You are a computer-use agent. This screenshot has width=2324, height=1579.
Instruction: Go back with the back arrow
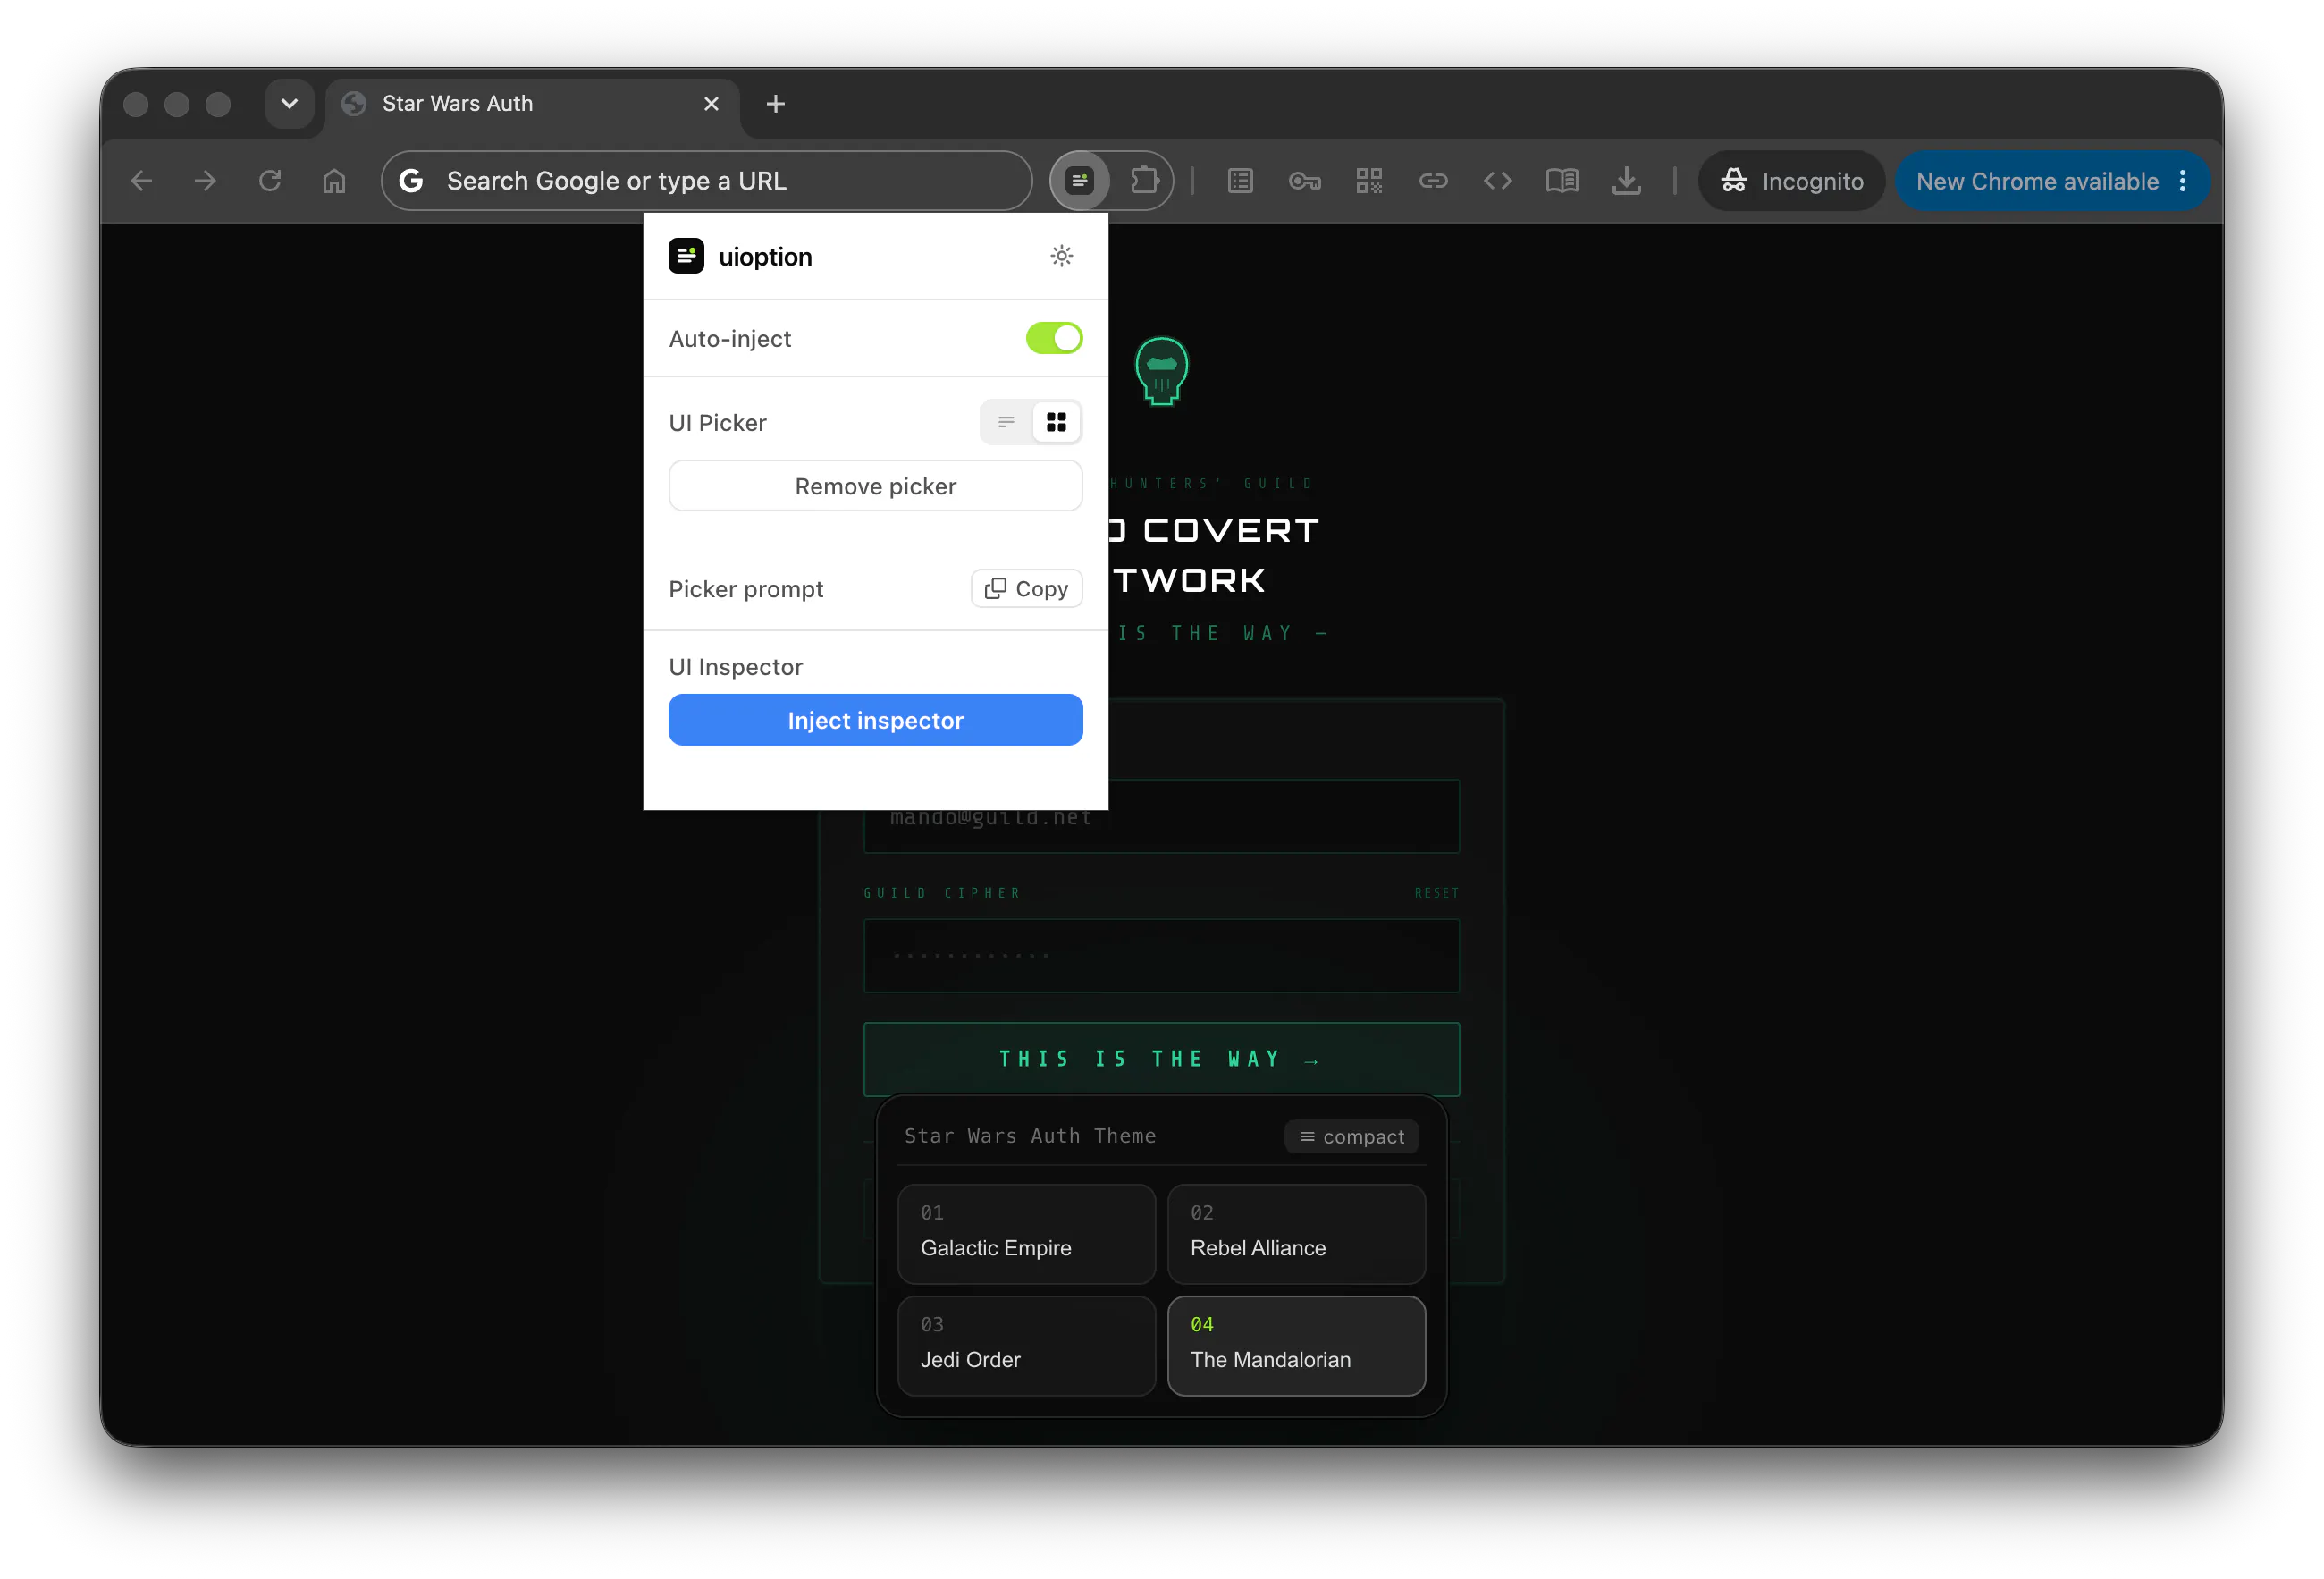(x=142, y=181)
